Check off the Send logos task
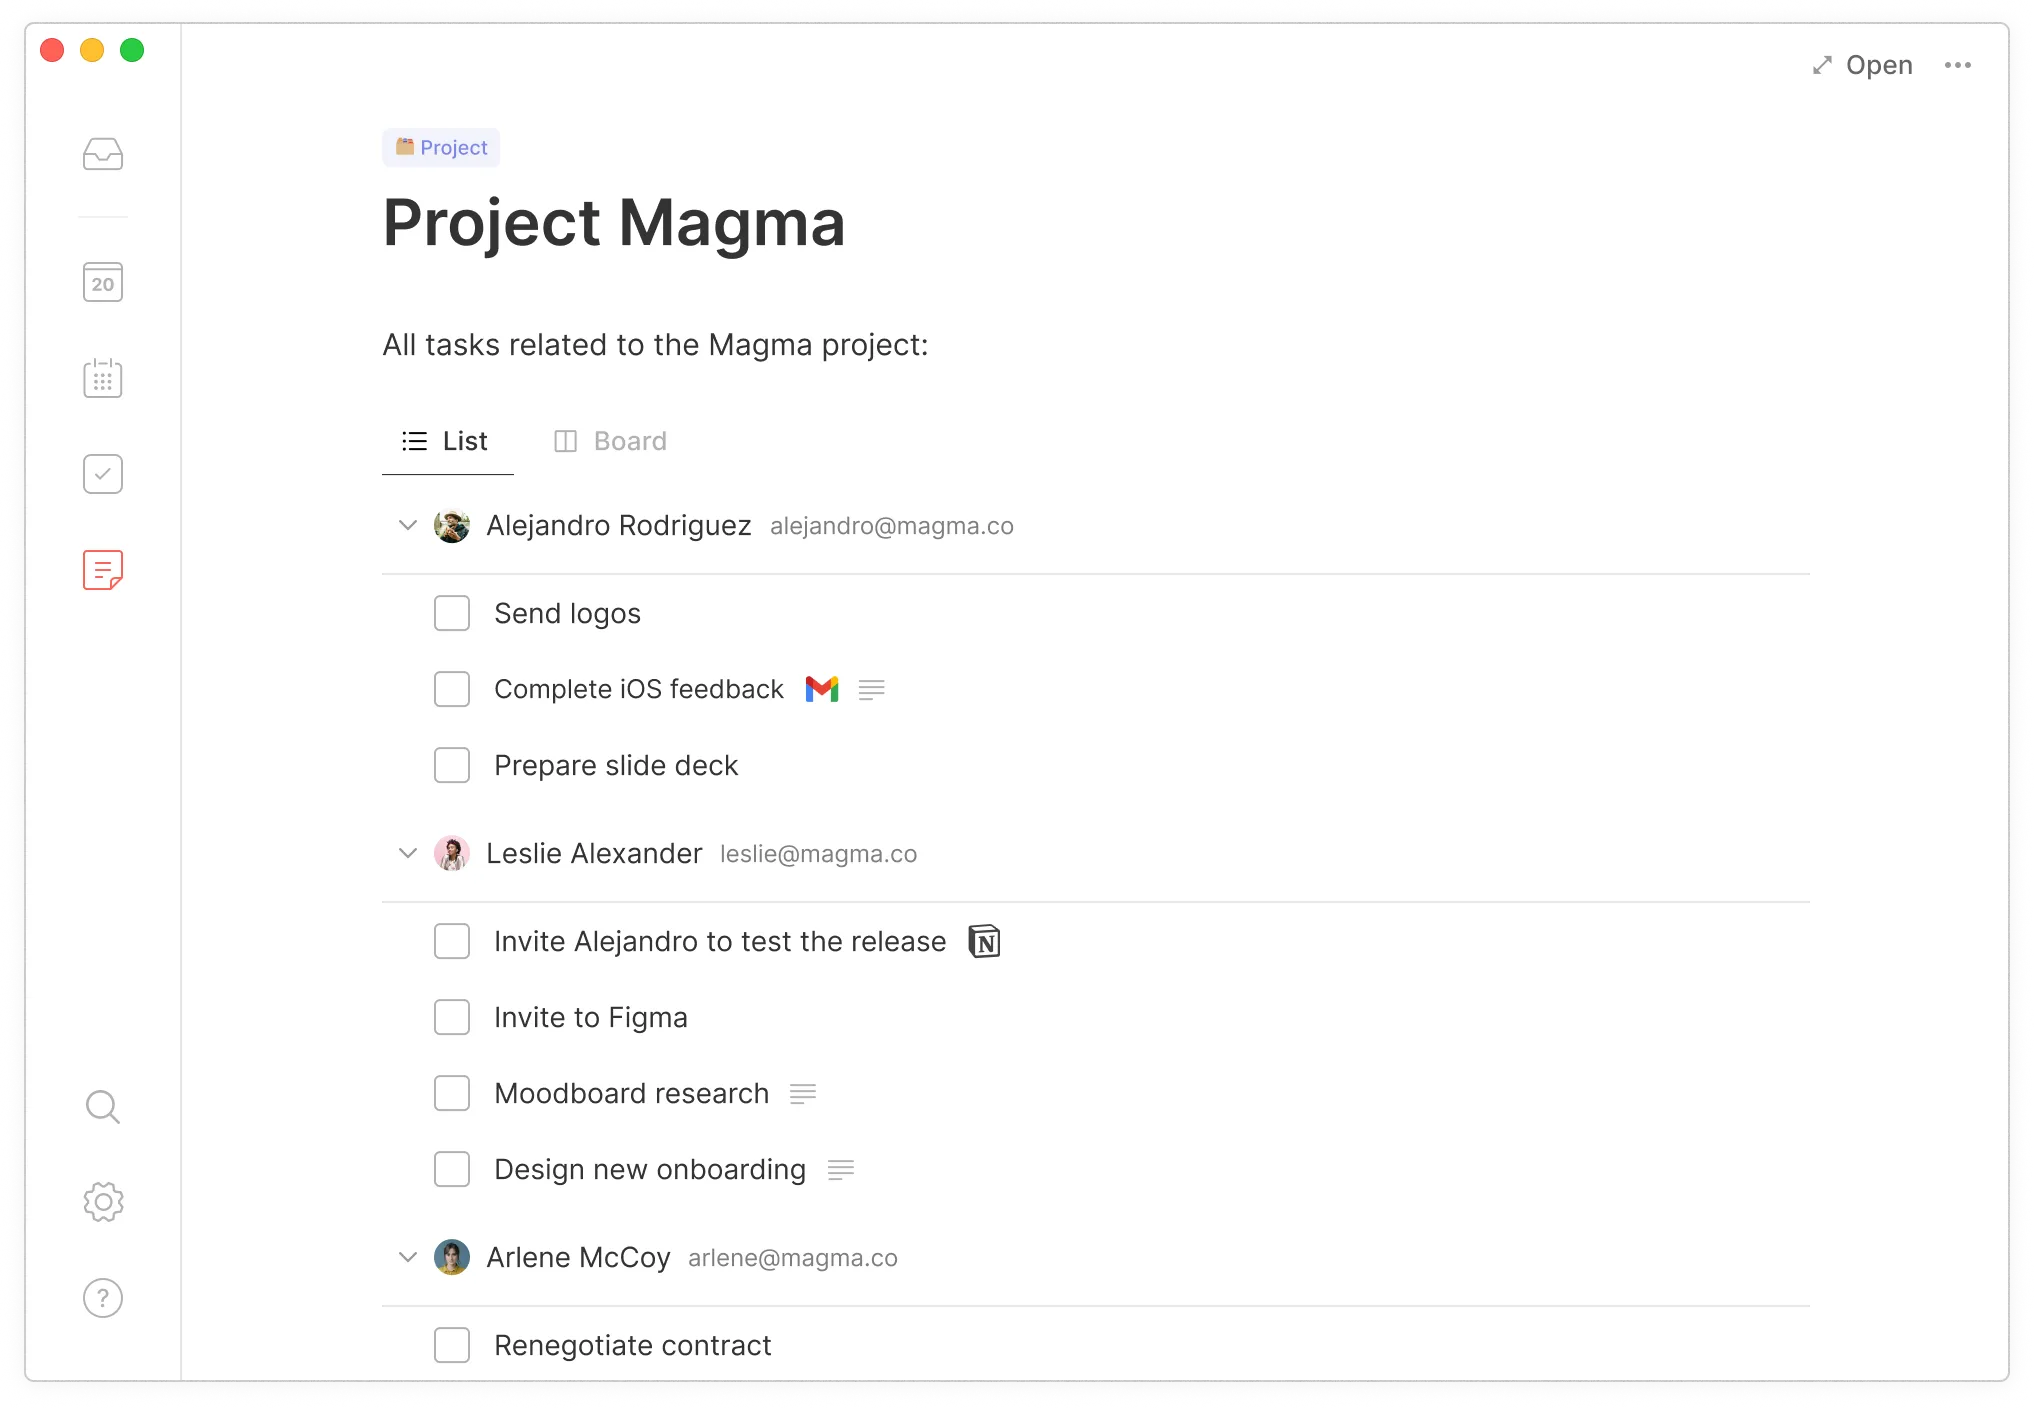The image size is (2034, 1408). pos(452,613)
